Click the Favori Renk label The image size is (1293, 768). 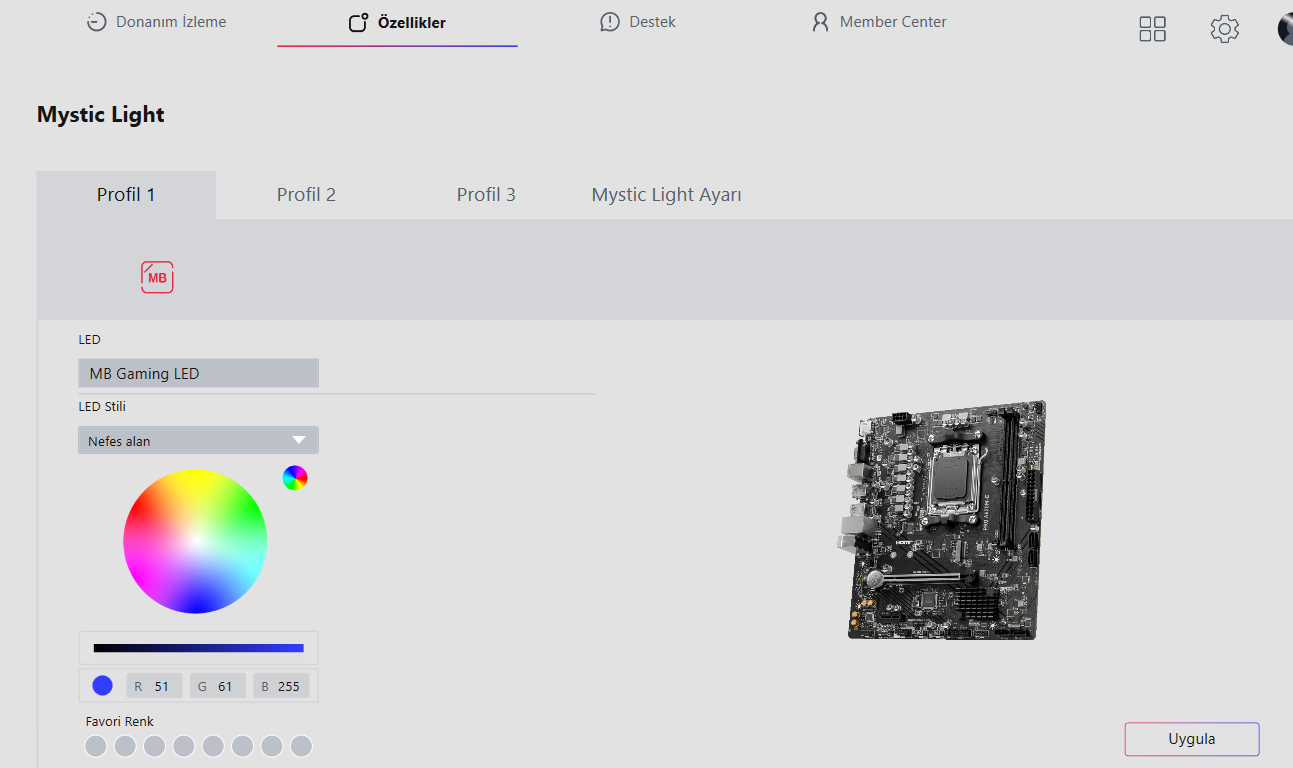pyautogui.click(x=120, y=721)
